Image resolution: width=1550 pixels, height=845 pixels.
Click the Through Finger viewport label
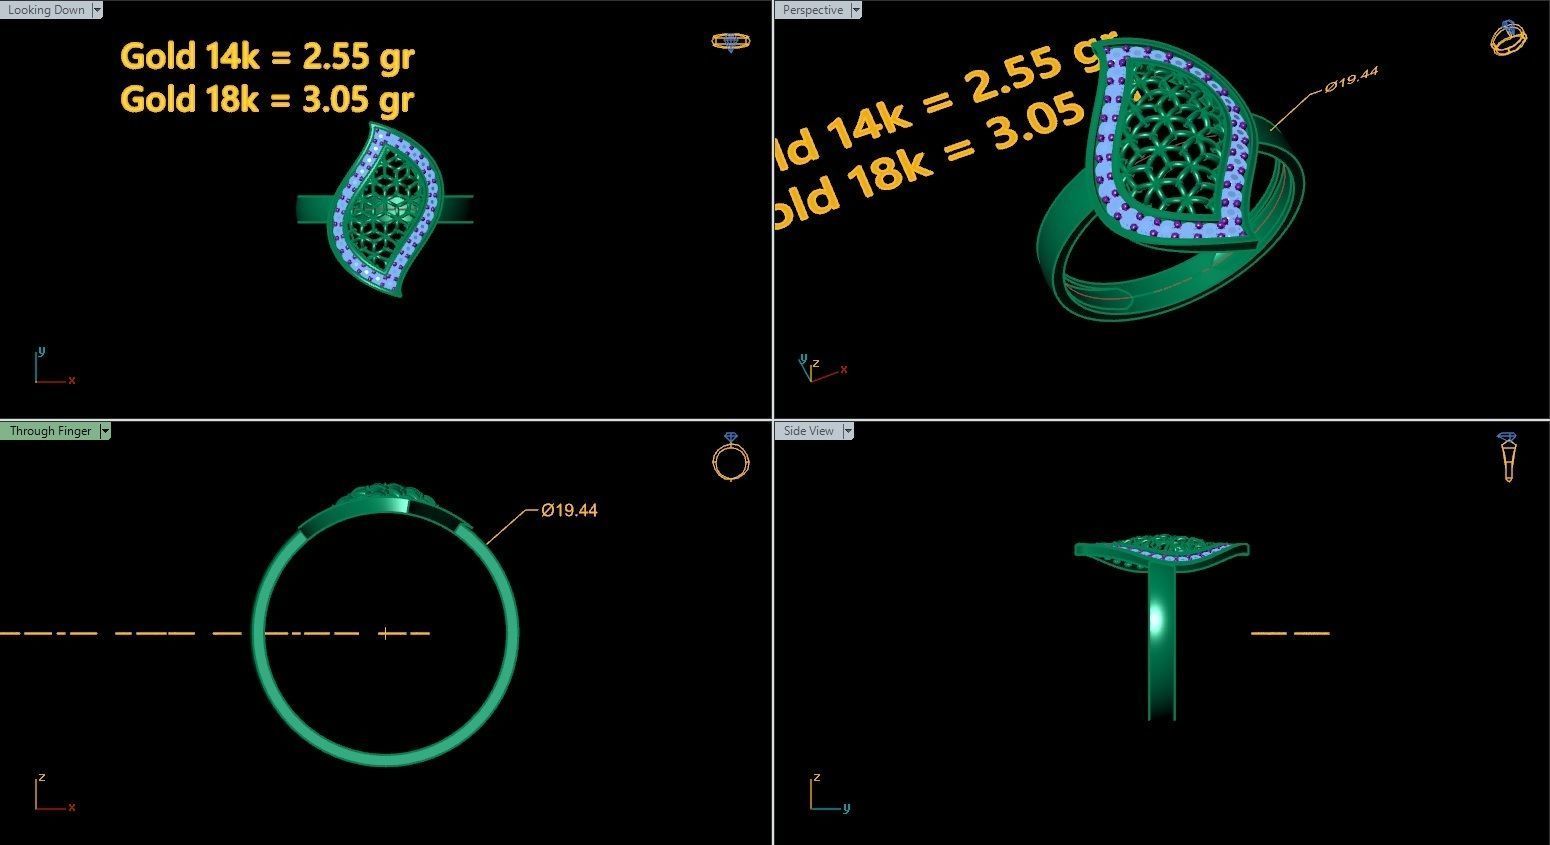[50, 431]
